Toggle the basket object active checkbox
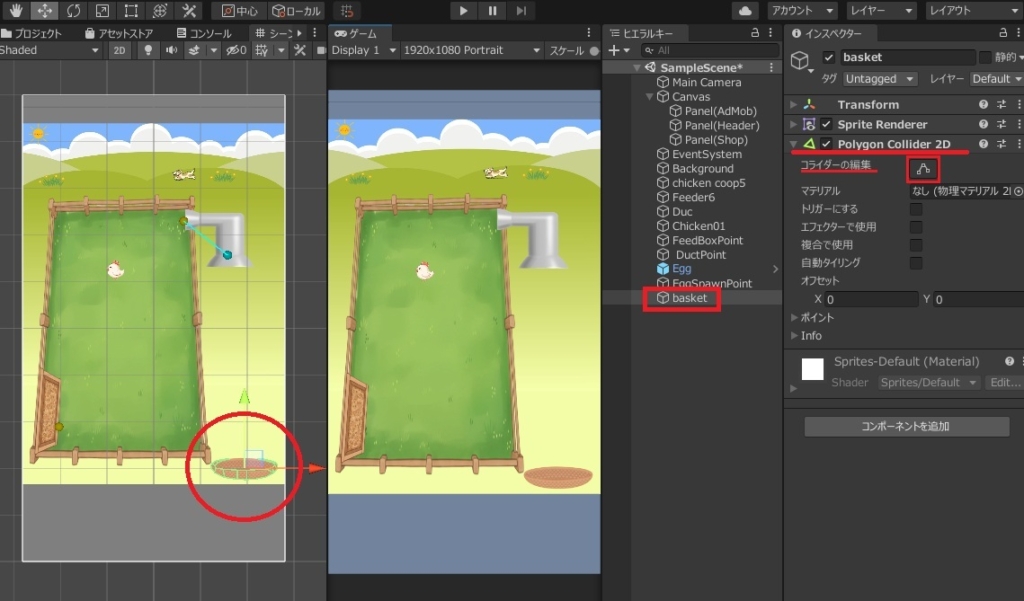Viewport: 1024px width, 601px height. tap(828, 58)
